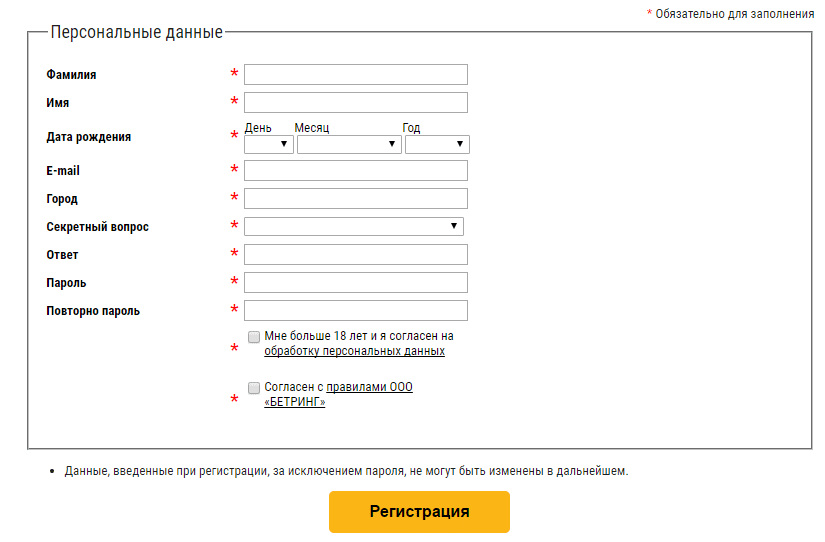Expand the Год dropdown
The width and height of the screenshot is (825, 542).
coord(437,144)
